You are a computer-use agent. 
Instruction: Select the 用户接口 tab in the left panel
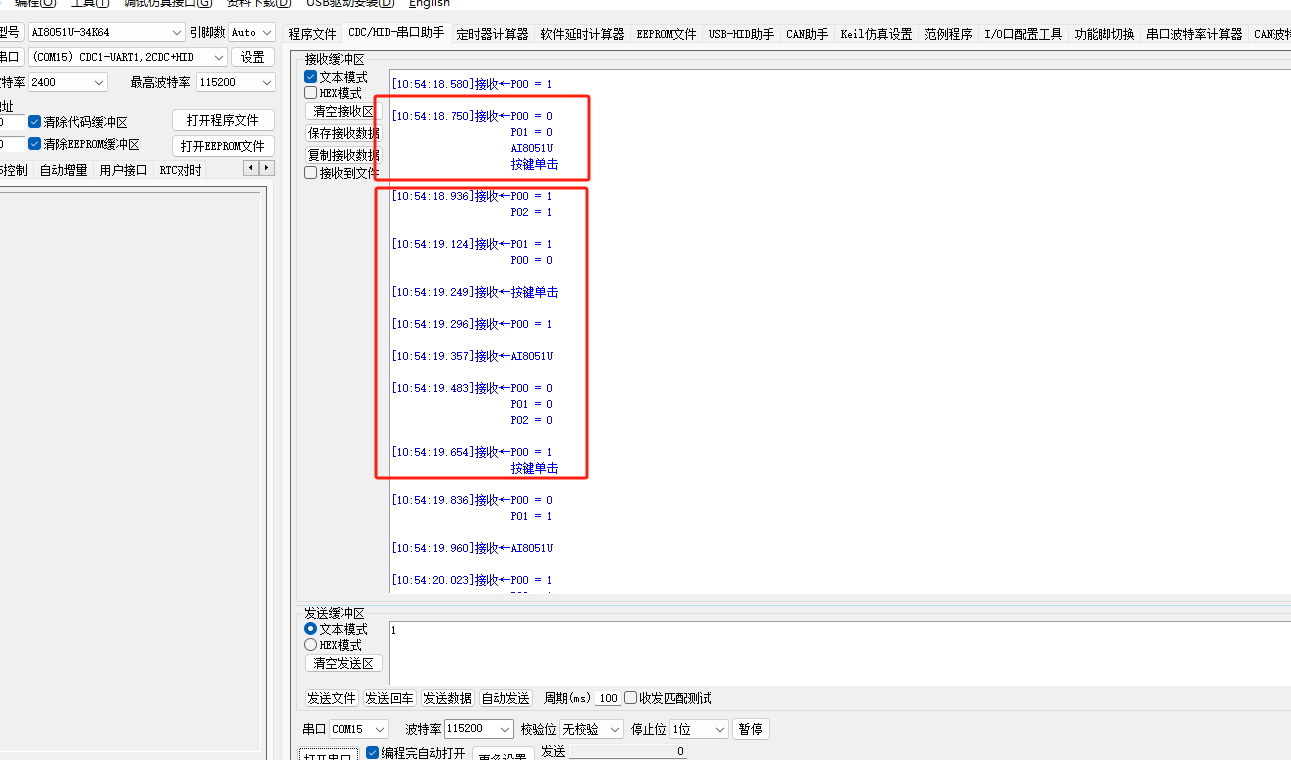[123, 170]
